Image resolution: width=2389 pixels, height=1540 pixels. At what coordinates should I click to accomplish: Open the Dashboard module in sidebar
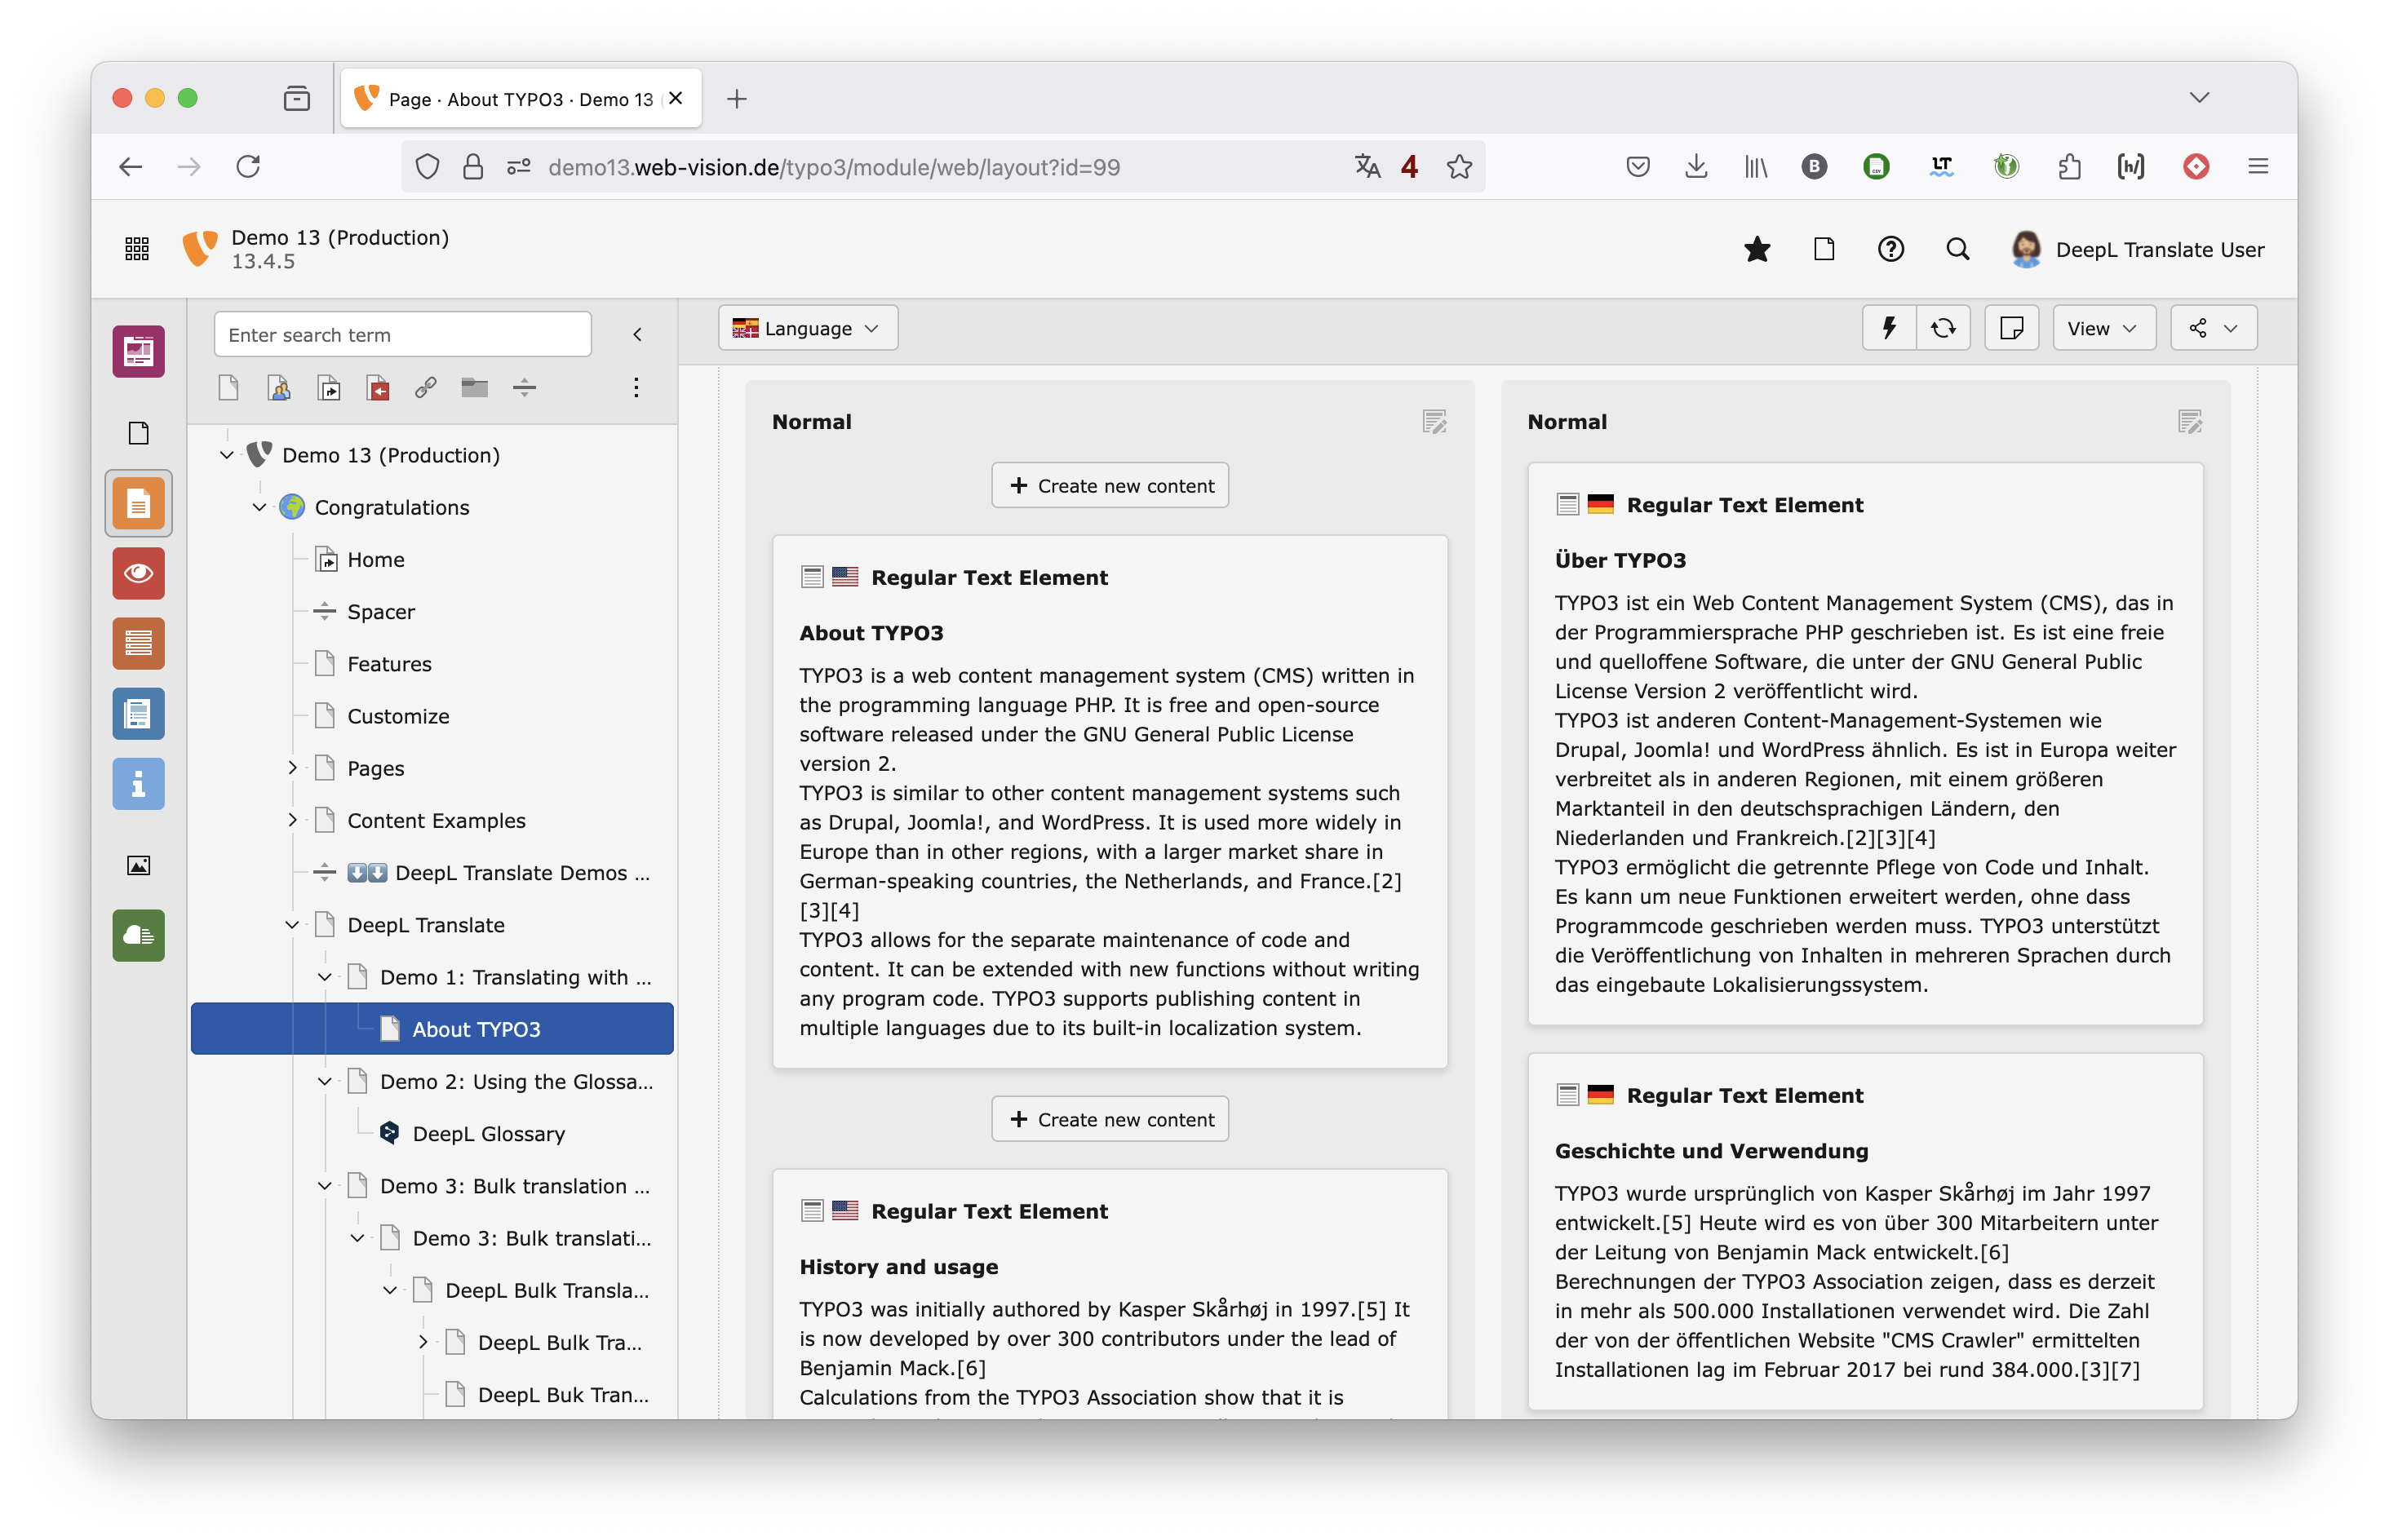pos(138,352)
